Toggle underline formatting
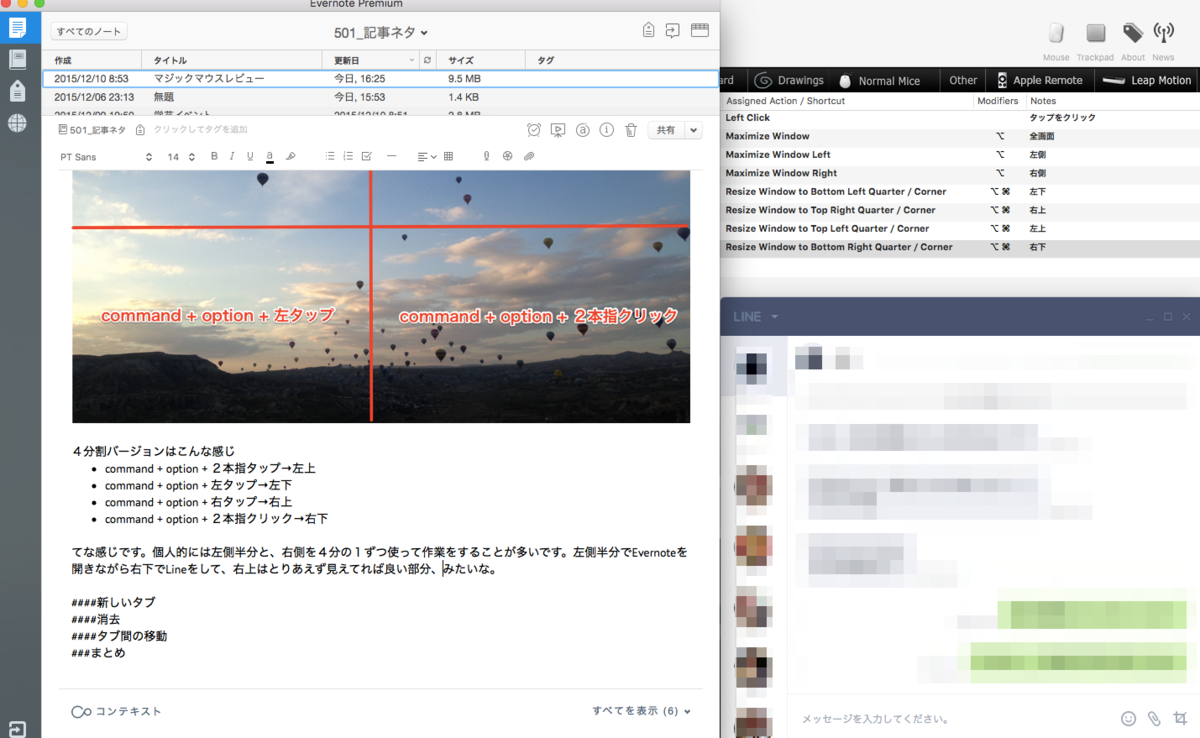 click(x=250, y=156)
